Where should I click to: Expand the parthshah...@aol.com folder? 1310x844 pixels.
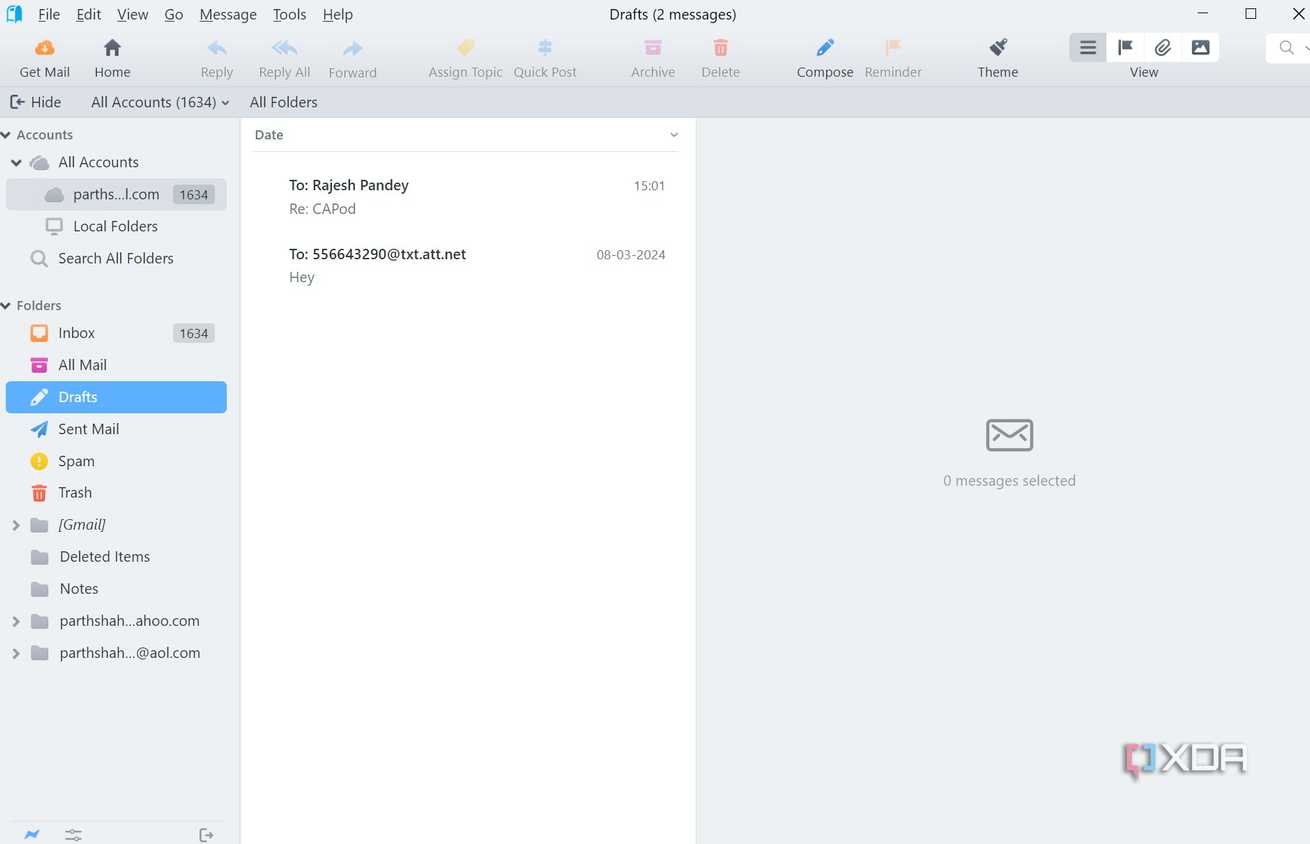click(15, 653)
